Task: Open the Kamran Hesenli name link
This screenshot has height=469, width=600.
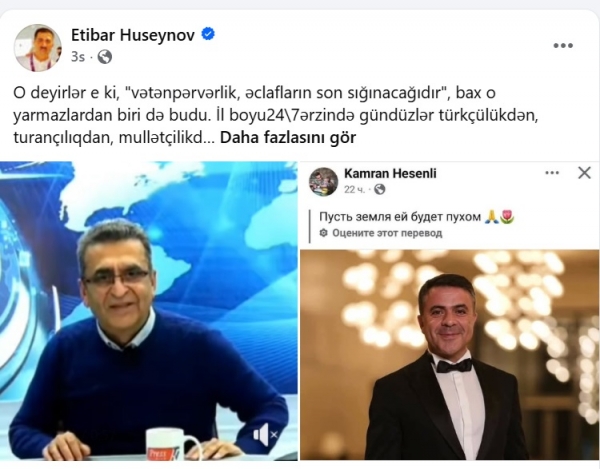Action: coord(390,174)
